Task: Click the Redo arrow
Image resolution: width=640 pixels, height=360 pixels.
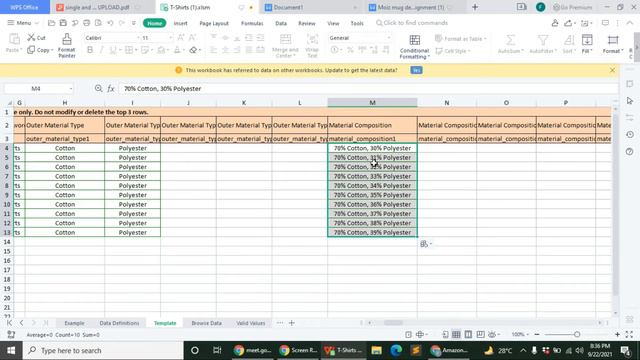Action: pos(122,23)
